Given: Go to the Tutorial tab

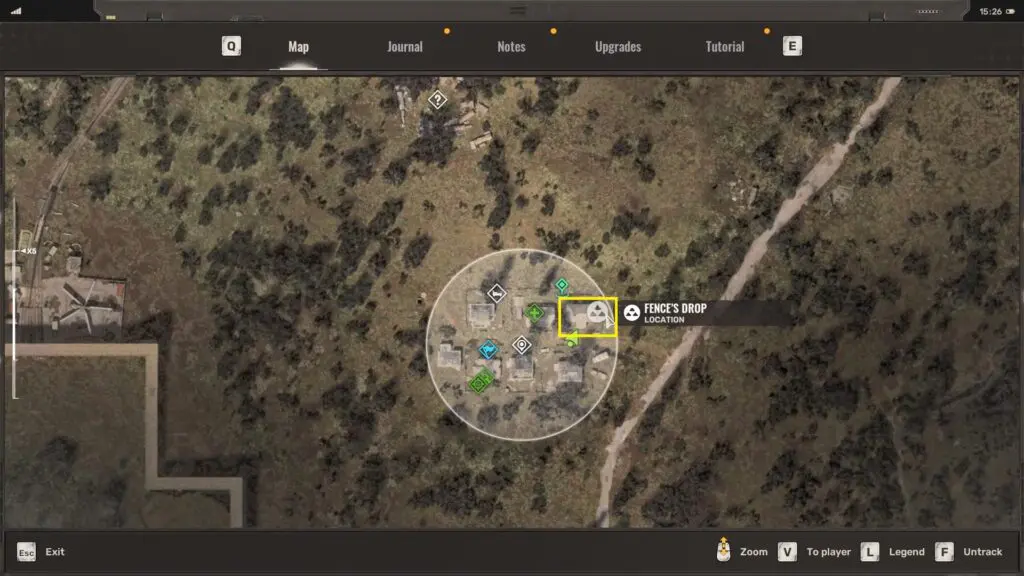Looking at the screenshot, I should 725,47.
